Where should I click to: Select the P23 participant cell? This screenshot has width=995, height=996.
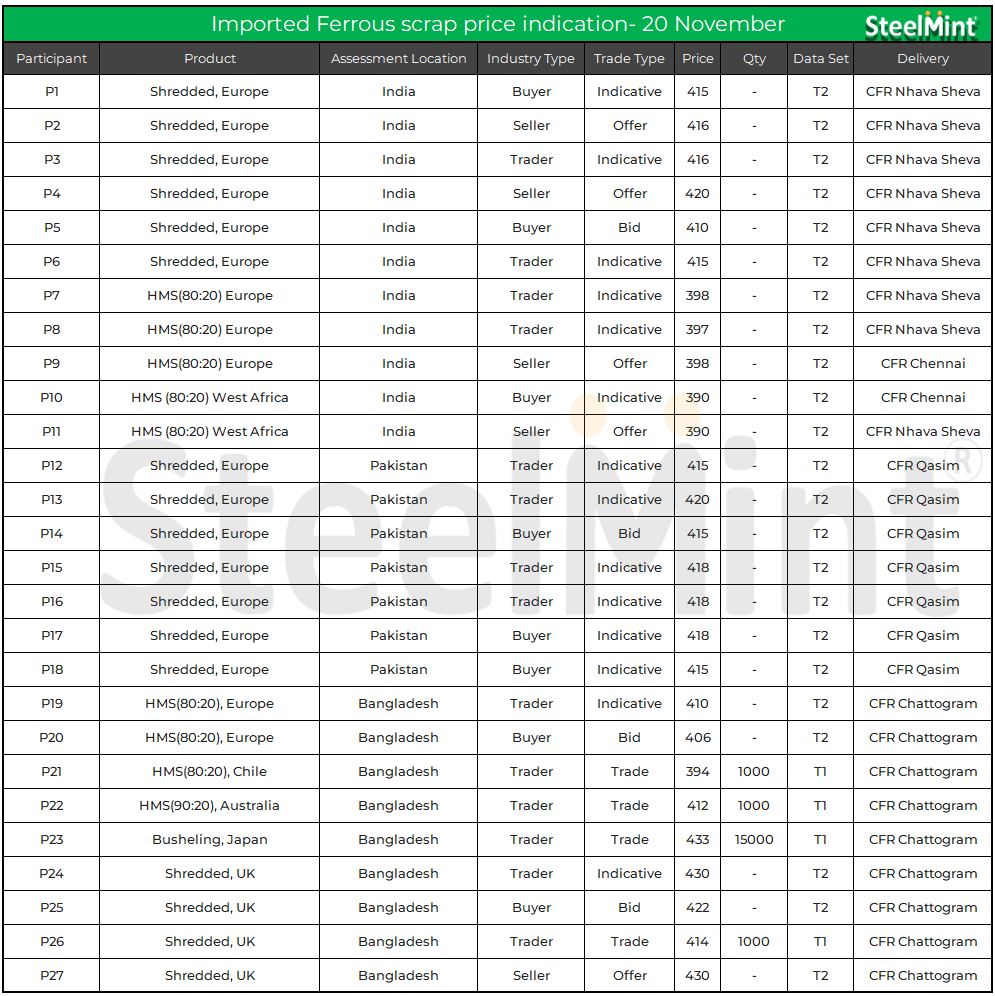click(x=52, y=840)
